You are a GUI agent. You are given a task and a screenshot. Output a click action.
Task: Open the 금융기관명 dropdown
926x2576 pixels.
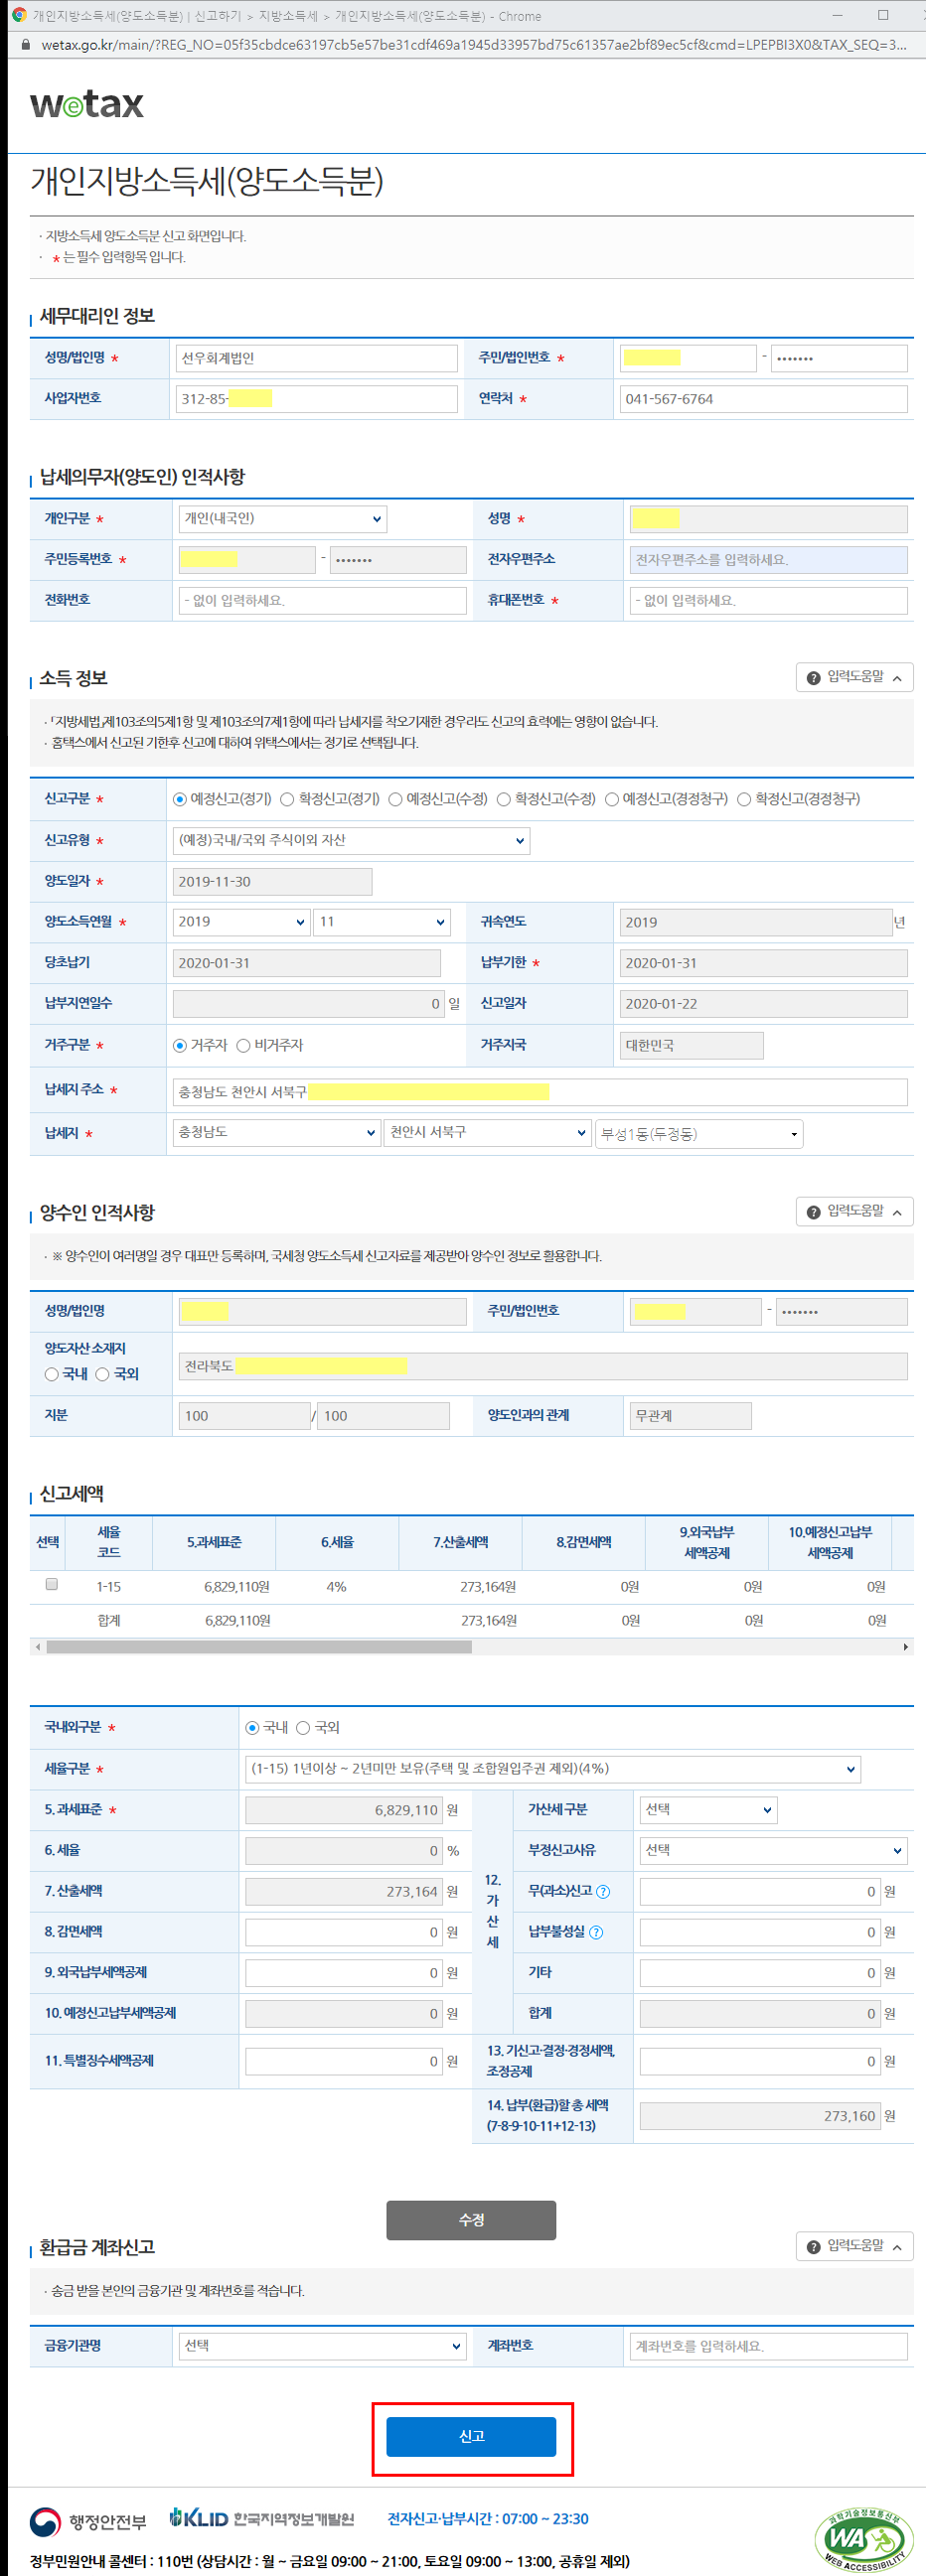323,2346
